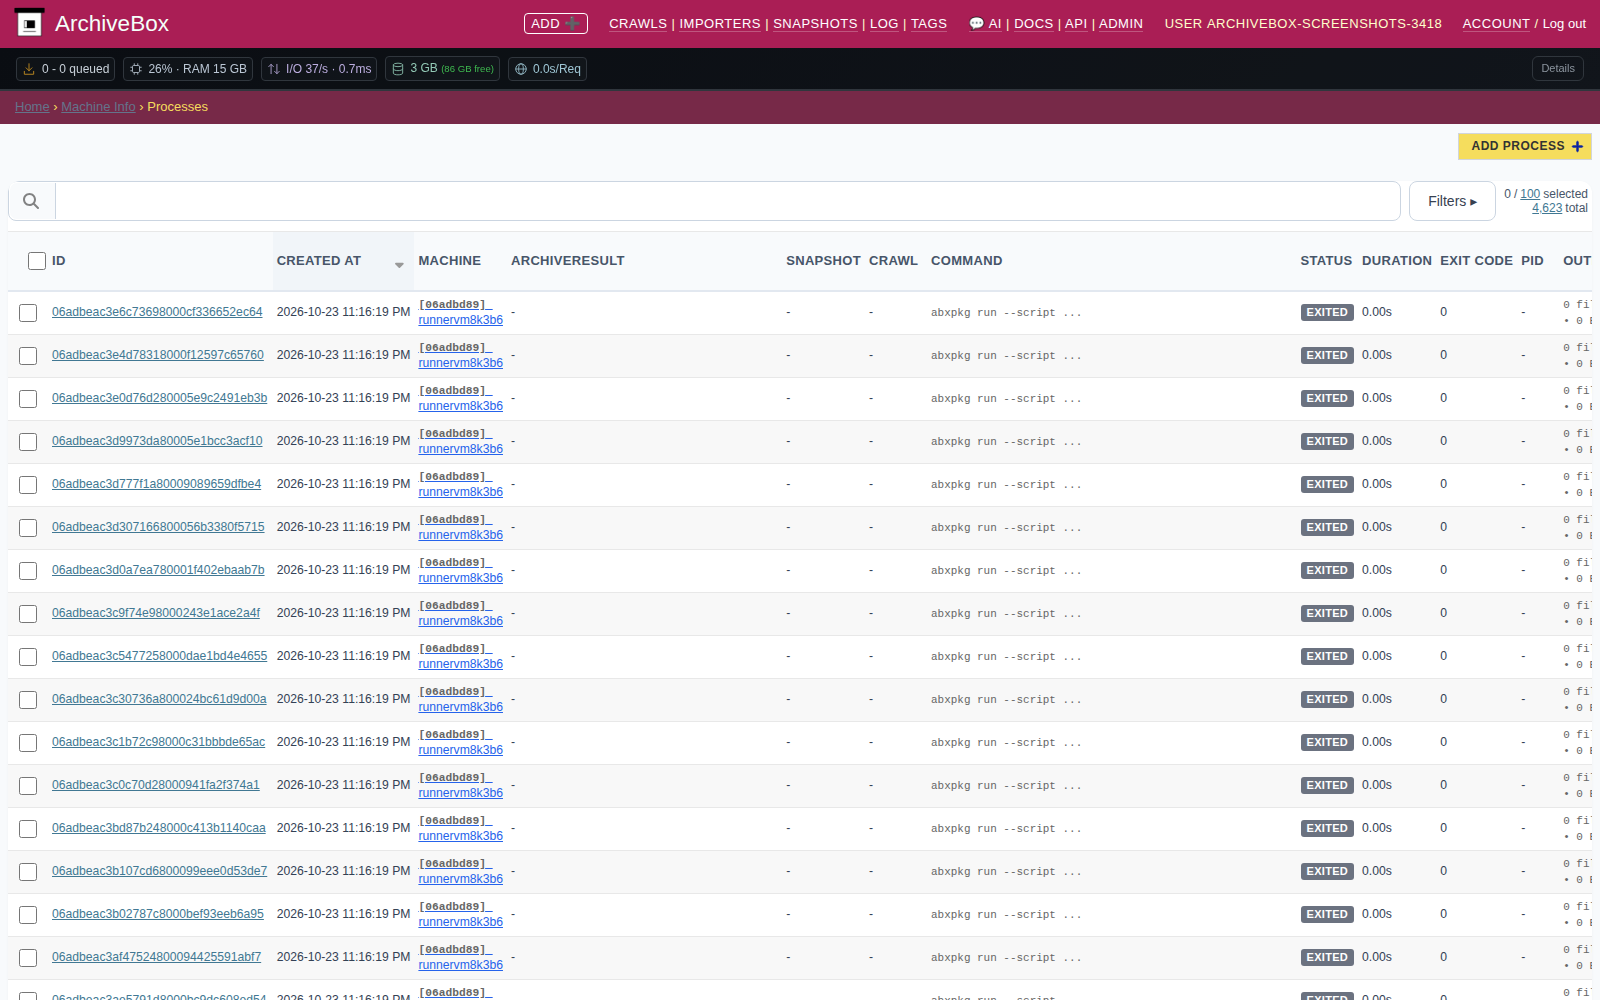Click the ArchiveBox logo icon
The image size is (1600, 1000).
[29, 23]
